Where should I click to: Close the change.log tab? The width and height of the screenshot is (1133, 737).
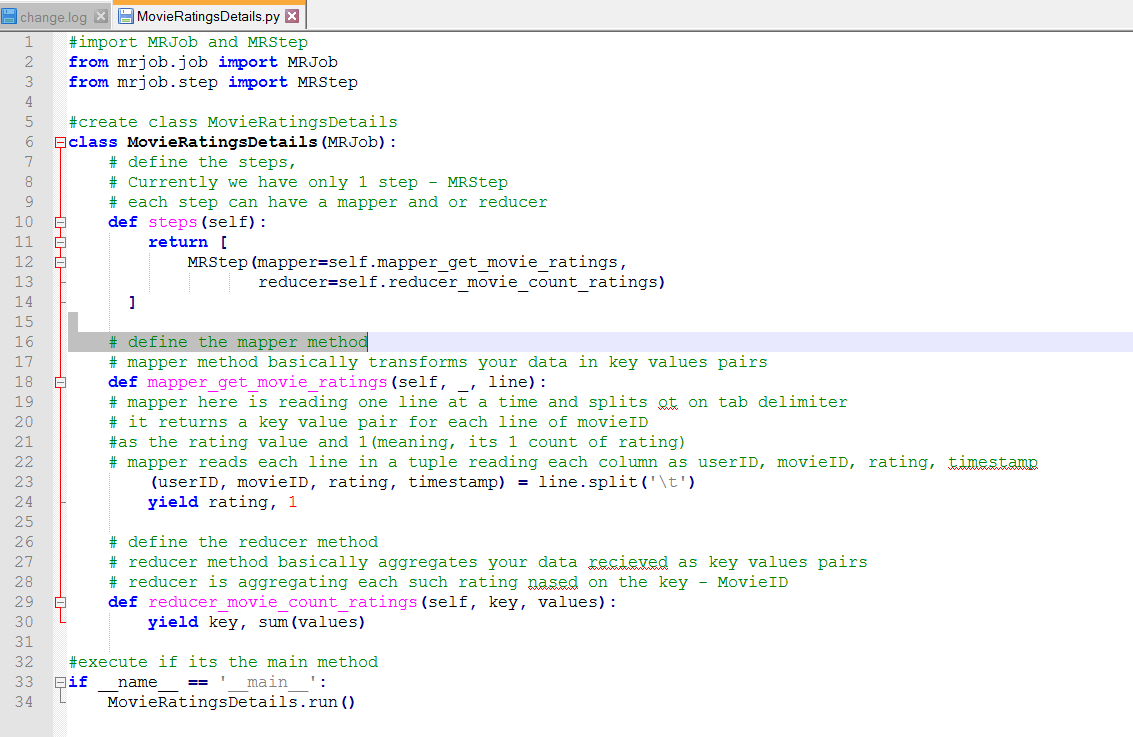(101, 16)
